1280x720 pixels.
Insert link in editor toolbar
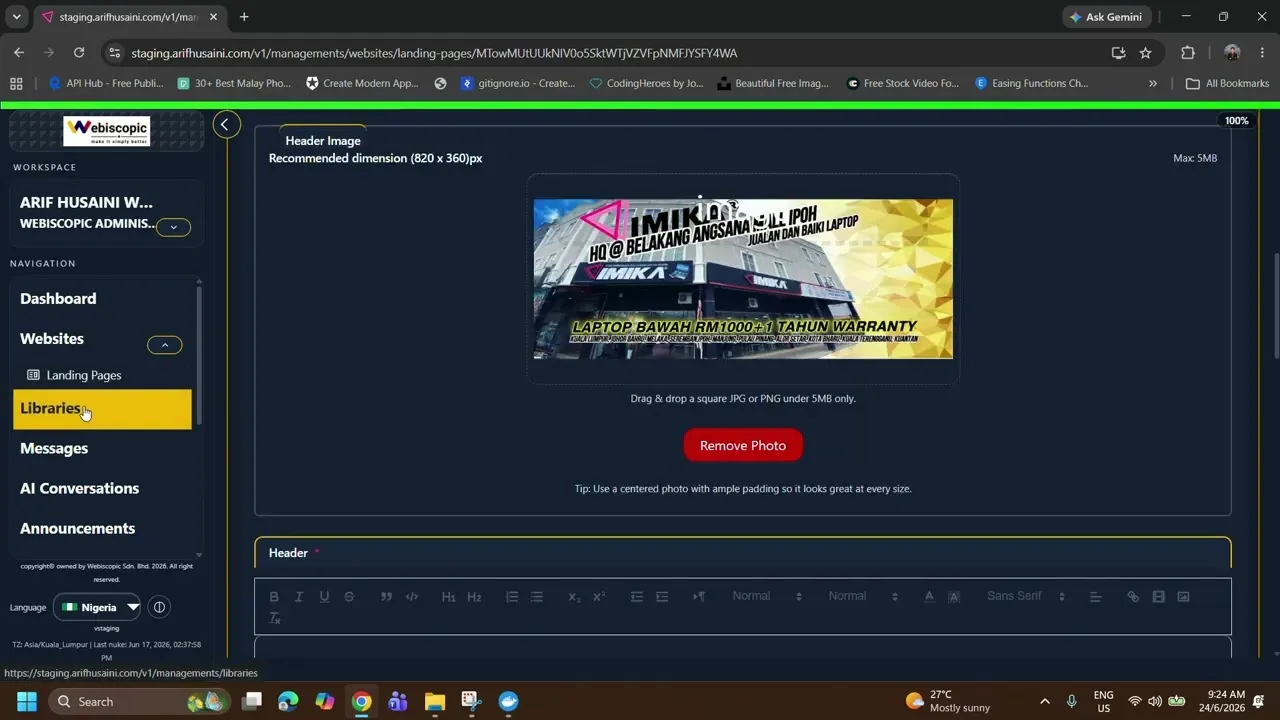[1133, 597]
